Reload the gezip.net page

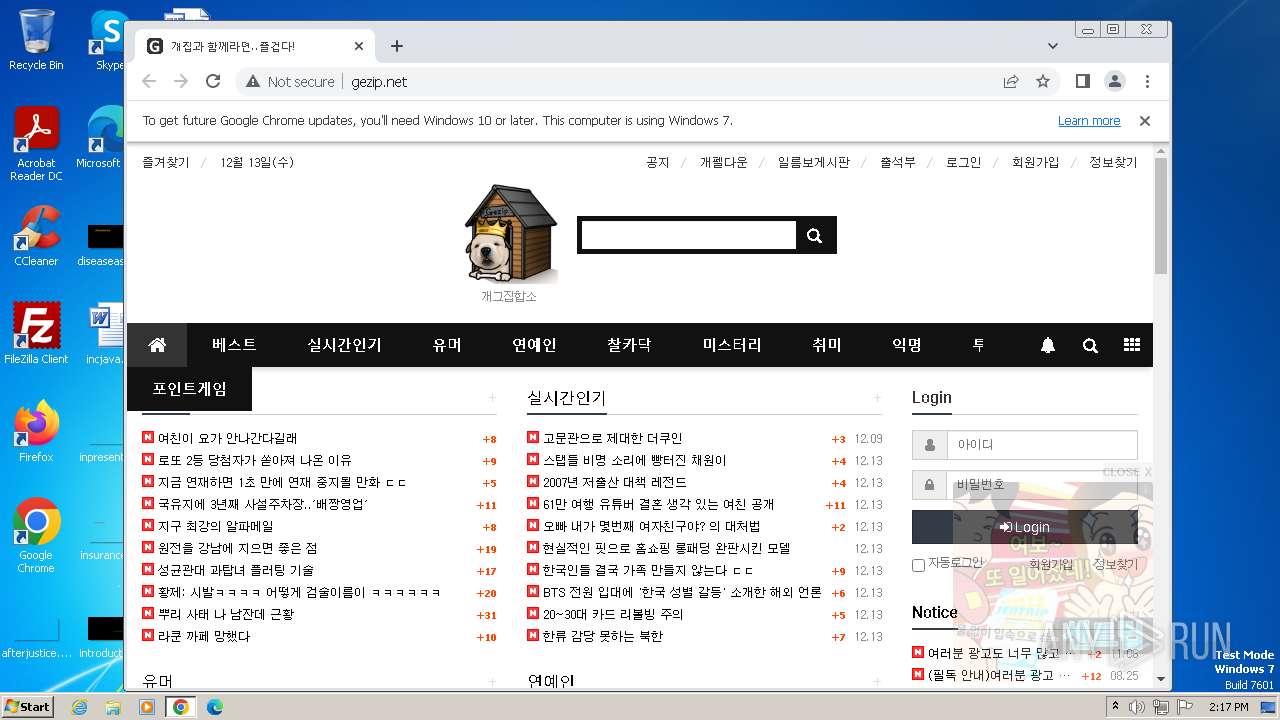[213, 81]
